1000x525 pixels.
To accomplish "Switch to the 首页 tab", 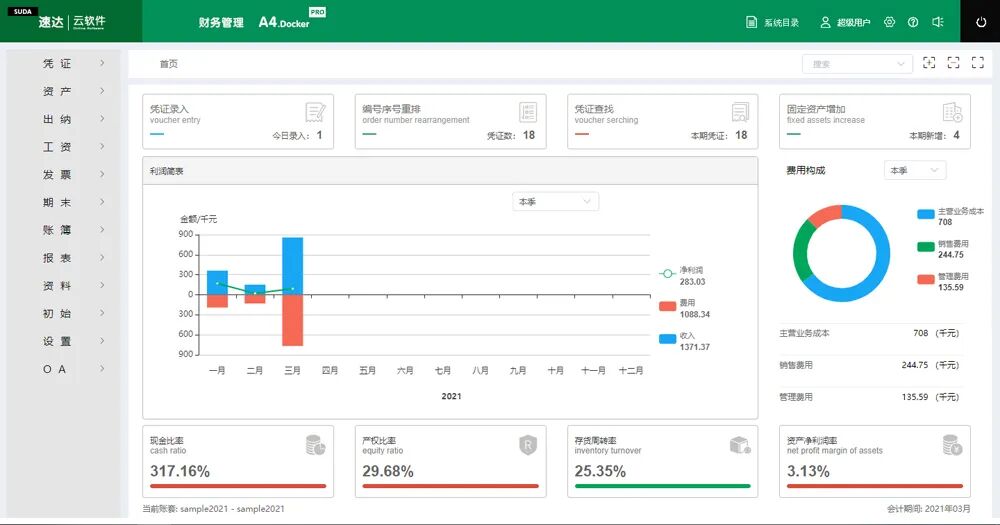I will pos(168,64).
